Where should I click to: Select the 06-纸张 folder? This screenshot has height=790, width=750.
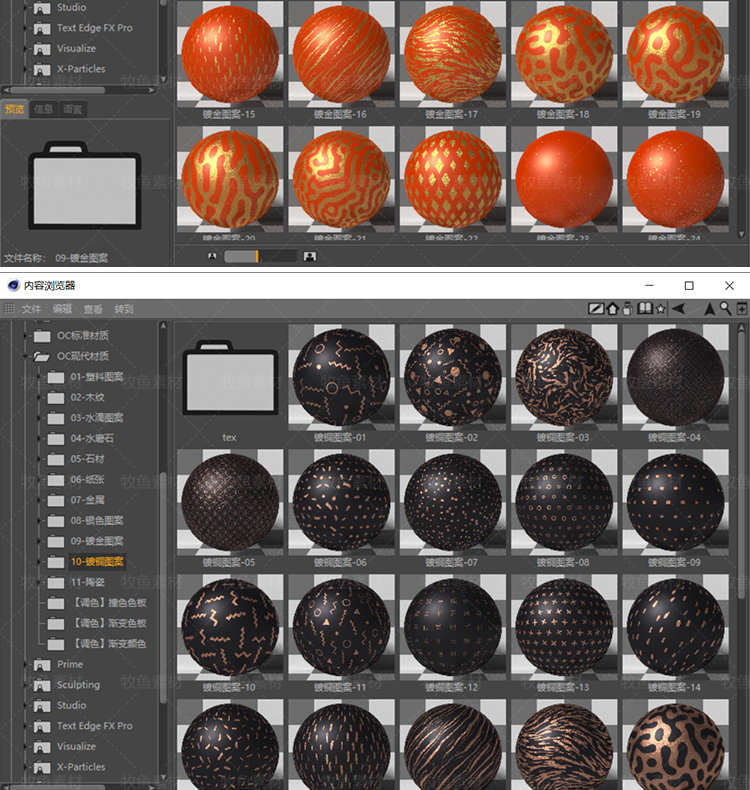[x=87, y=480]
